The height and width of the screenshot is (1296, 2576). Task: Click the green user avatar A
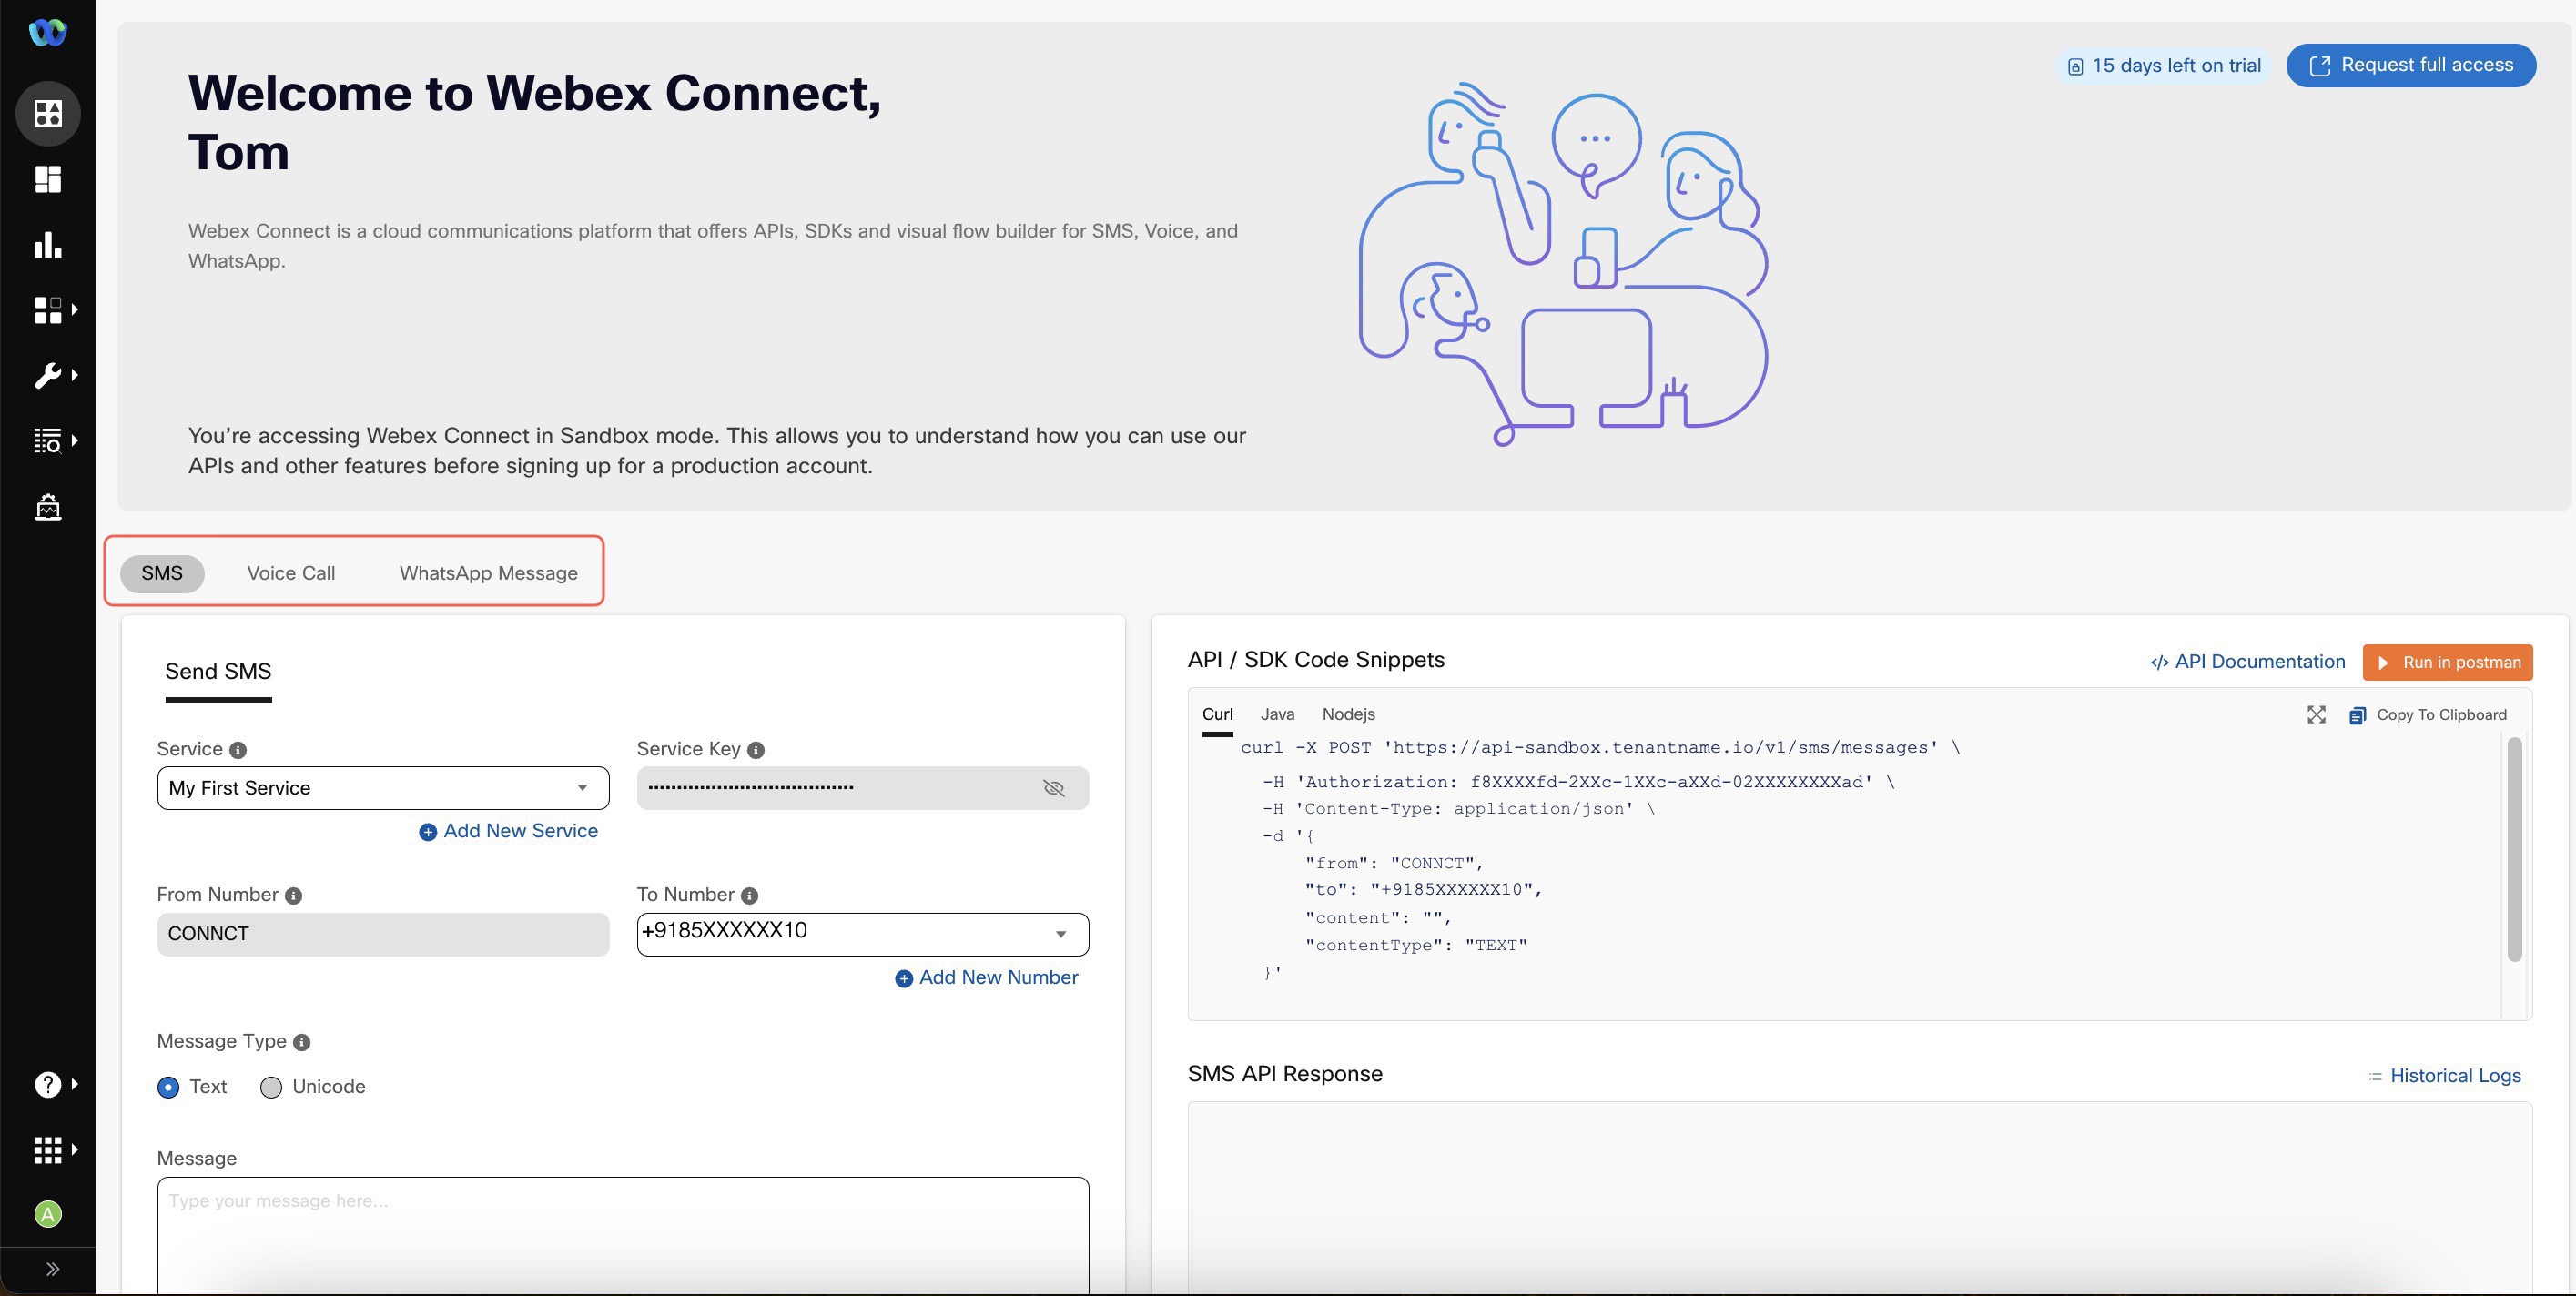(x=48, y=1214)
